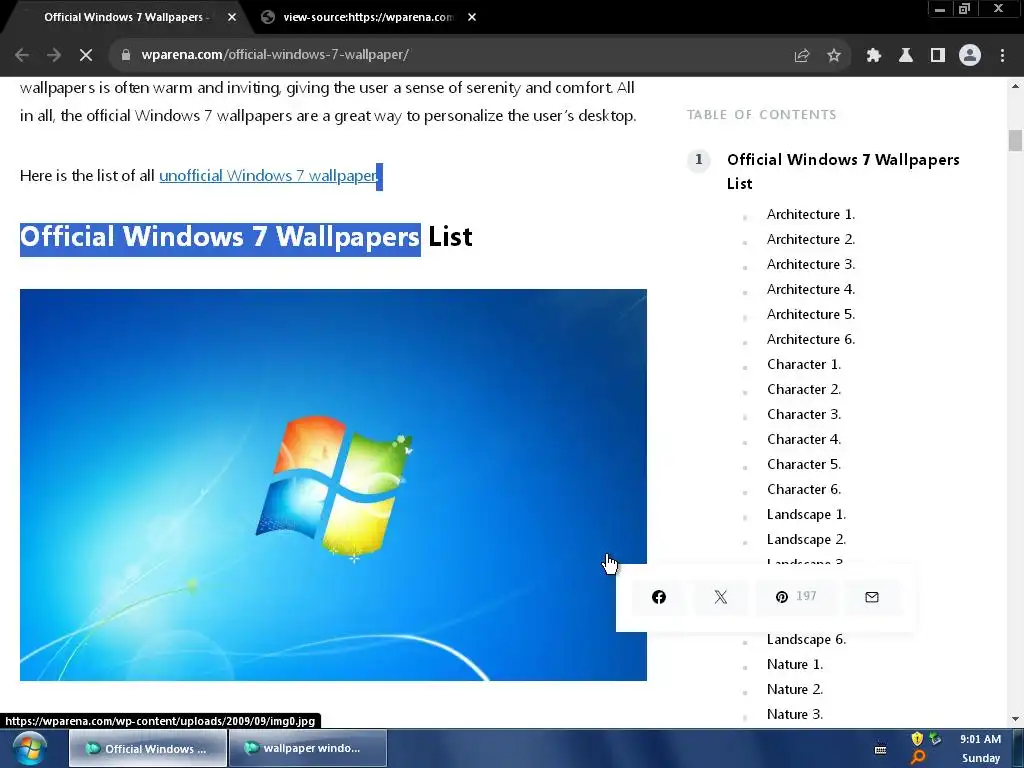Viewport: 1024px width, 768px height.
Task: Open the user profile avatar
Action: coord(970,55)
